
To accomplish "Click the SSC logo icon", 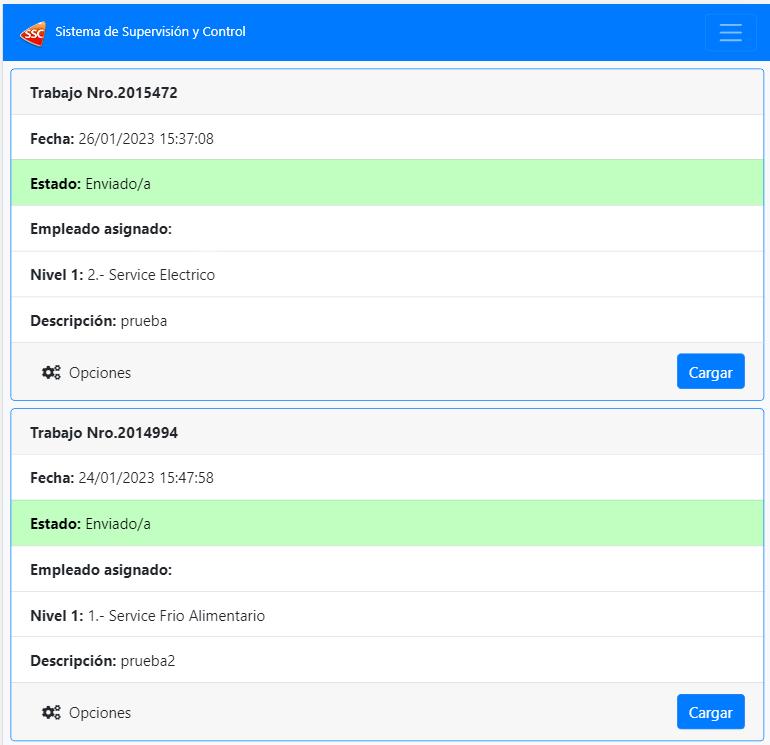I will click(x=32, y=32).
